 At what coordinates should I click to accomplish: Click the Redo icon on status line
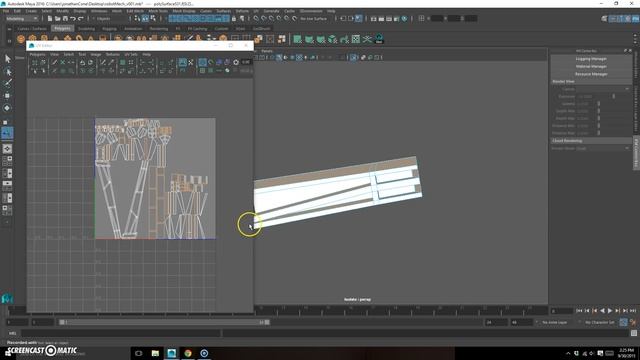[80, 18]
